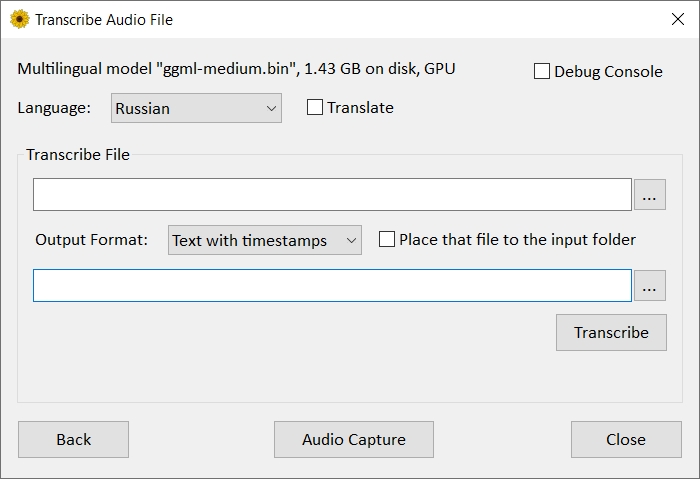
Task: Go back with the Back button
Action: coord(74,440)
